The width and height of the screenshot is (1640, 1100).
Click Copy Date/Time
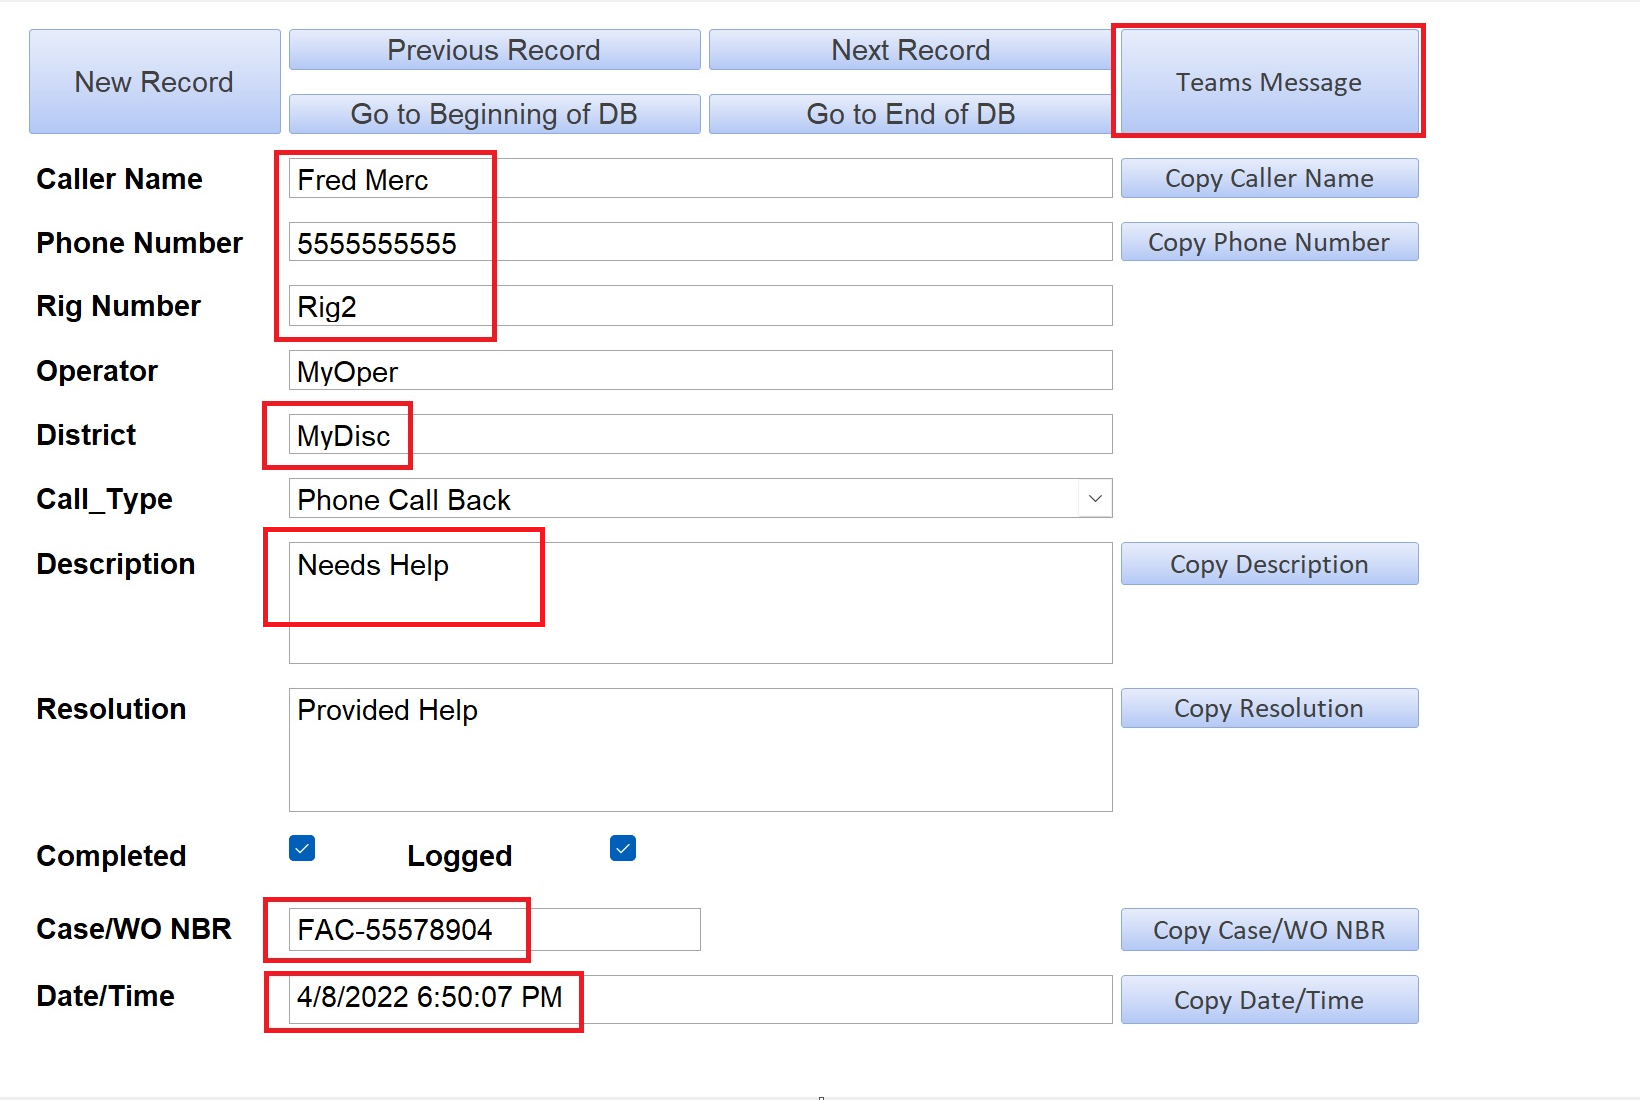1268,999
